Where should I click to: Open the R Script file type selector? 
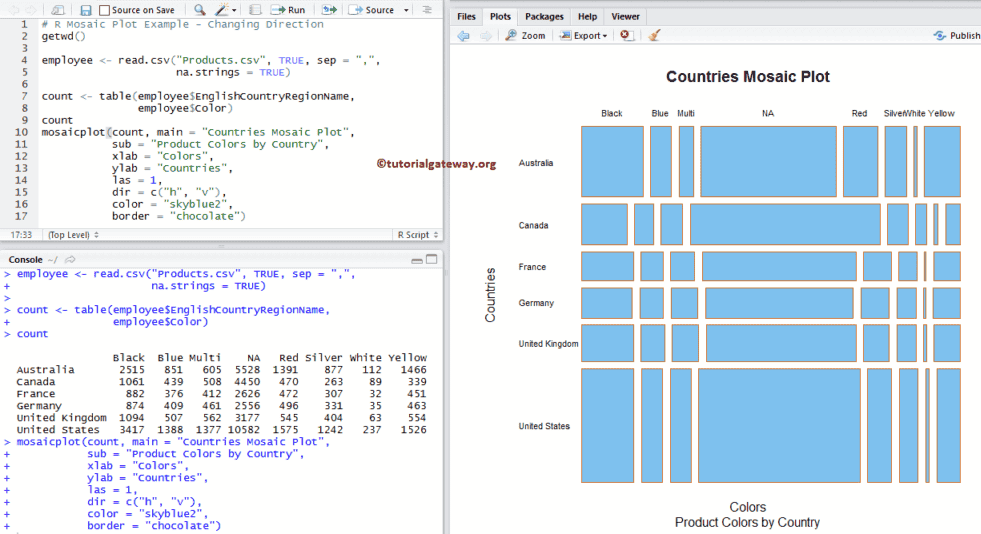[417, 235]
